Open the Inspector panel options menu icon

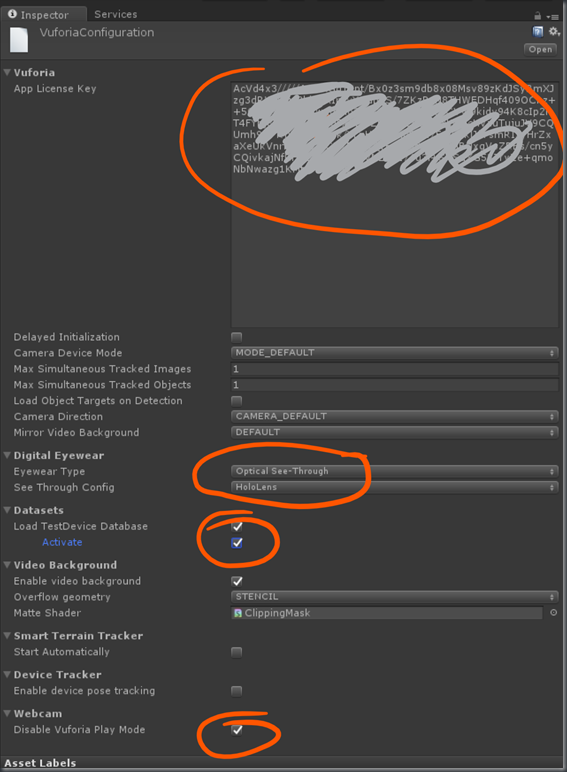point(553,16)
